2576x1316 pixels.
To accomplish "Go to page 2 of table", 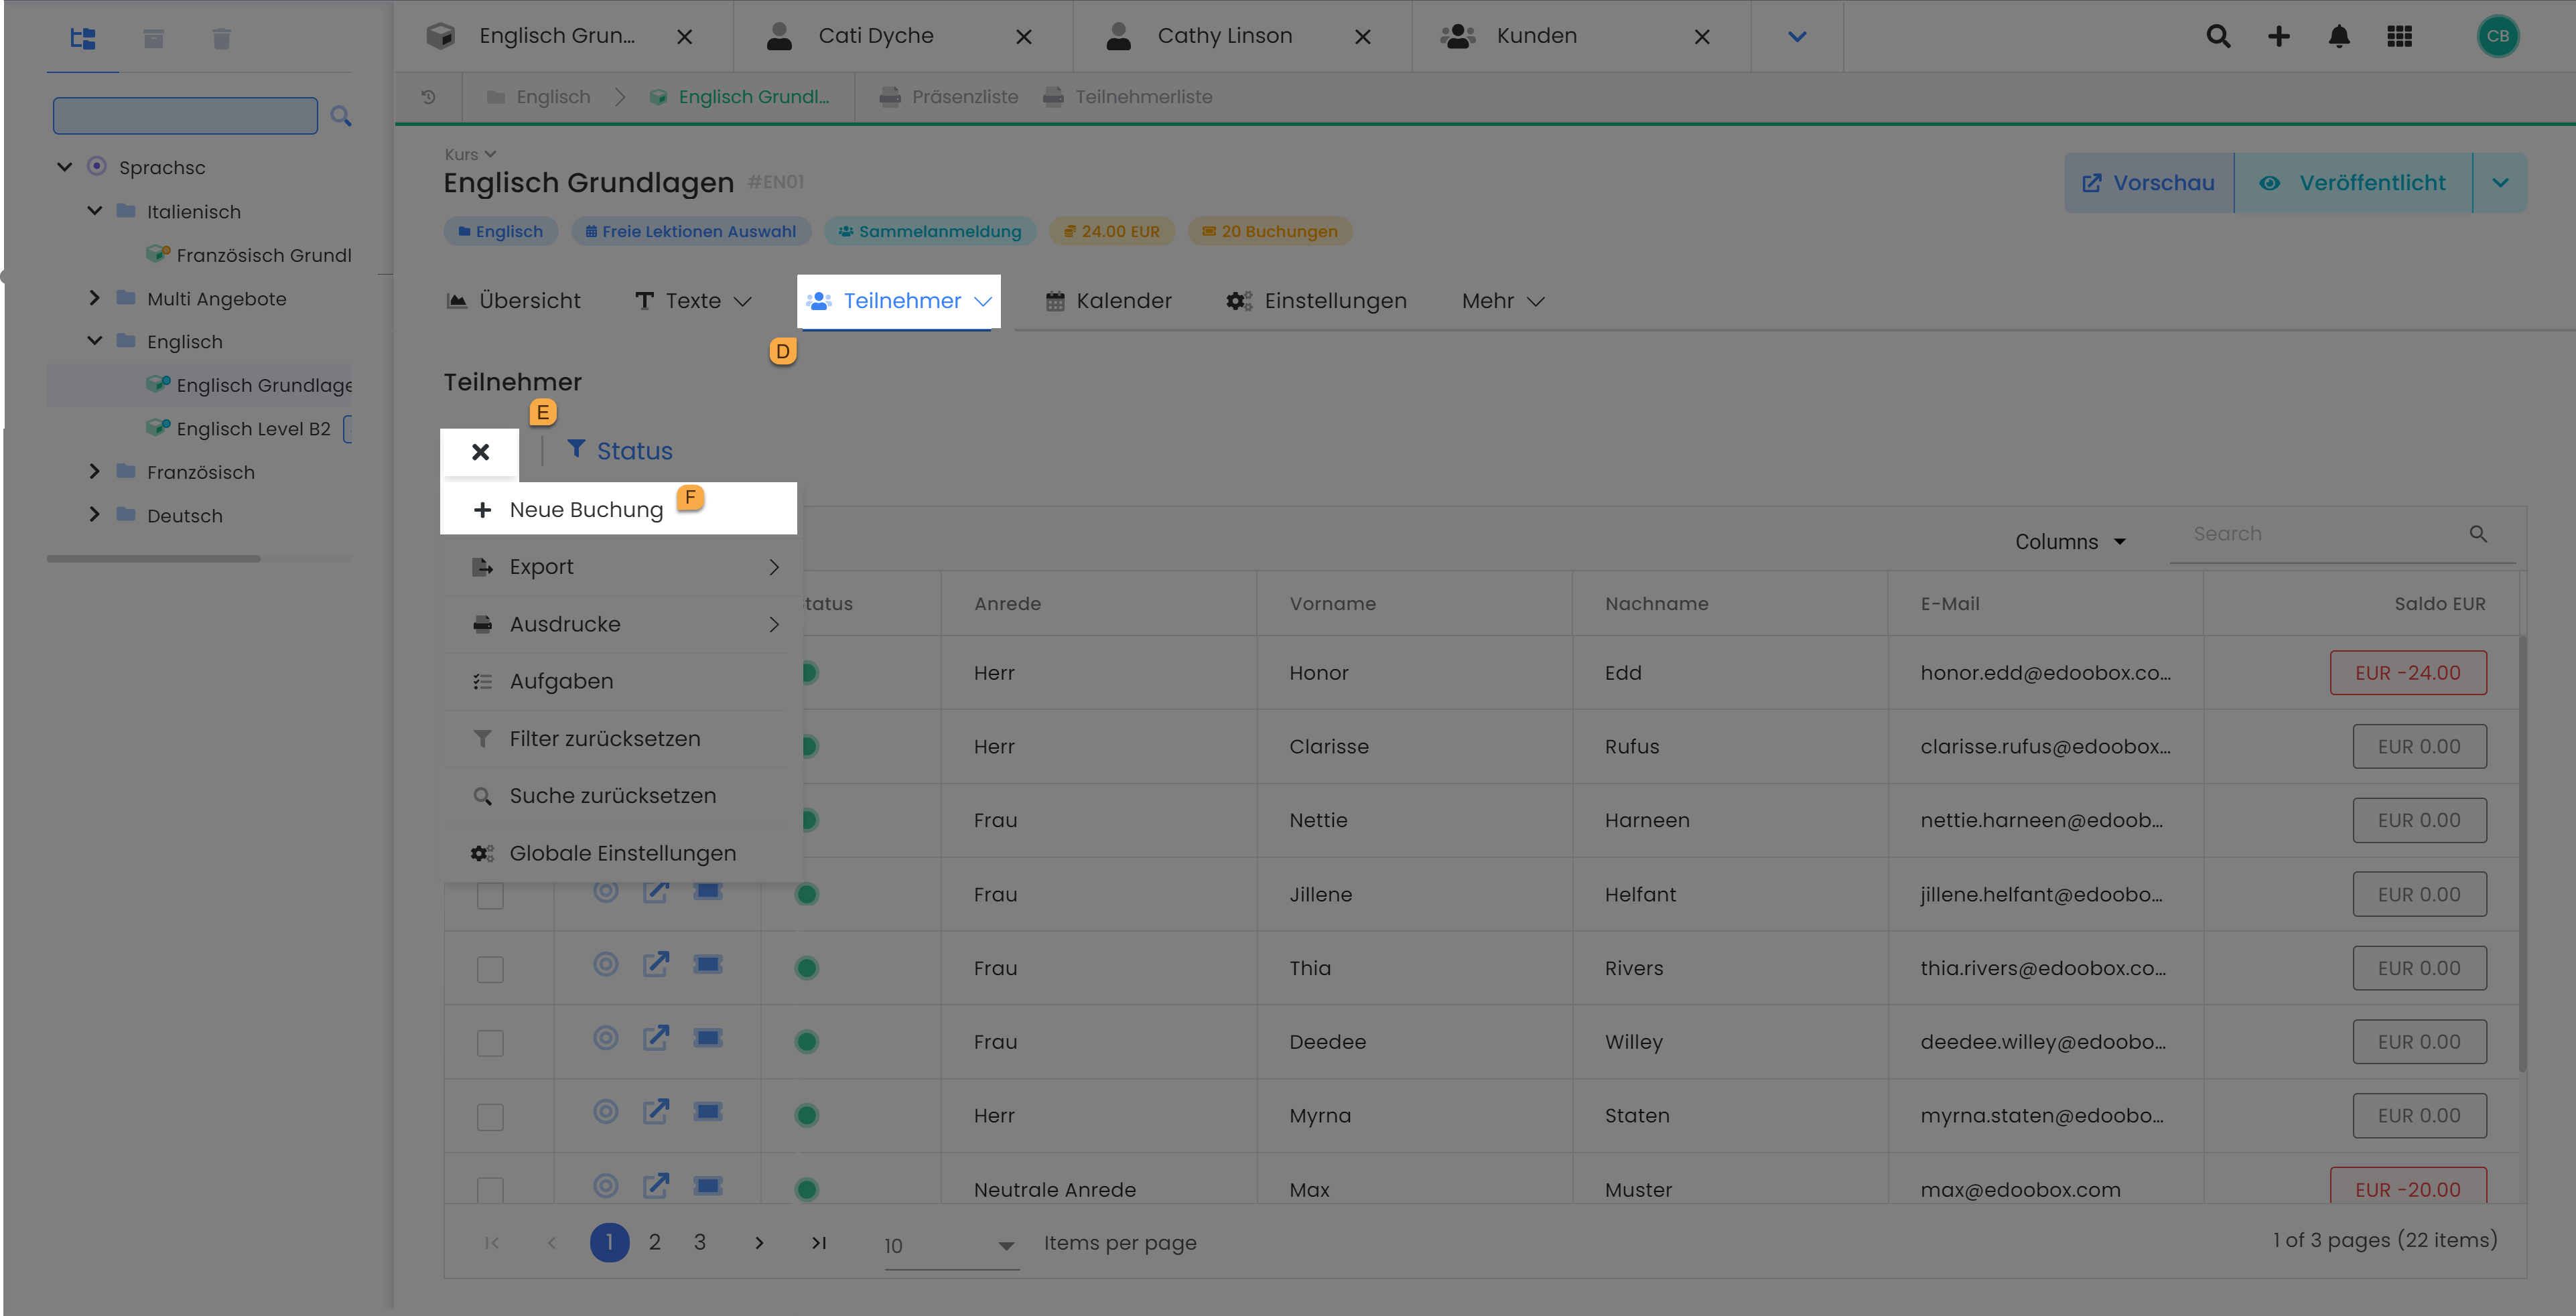I will (654, 1243).
